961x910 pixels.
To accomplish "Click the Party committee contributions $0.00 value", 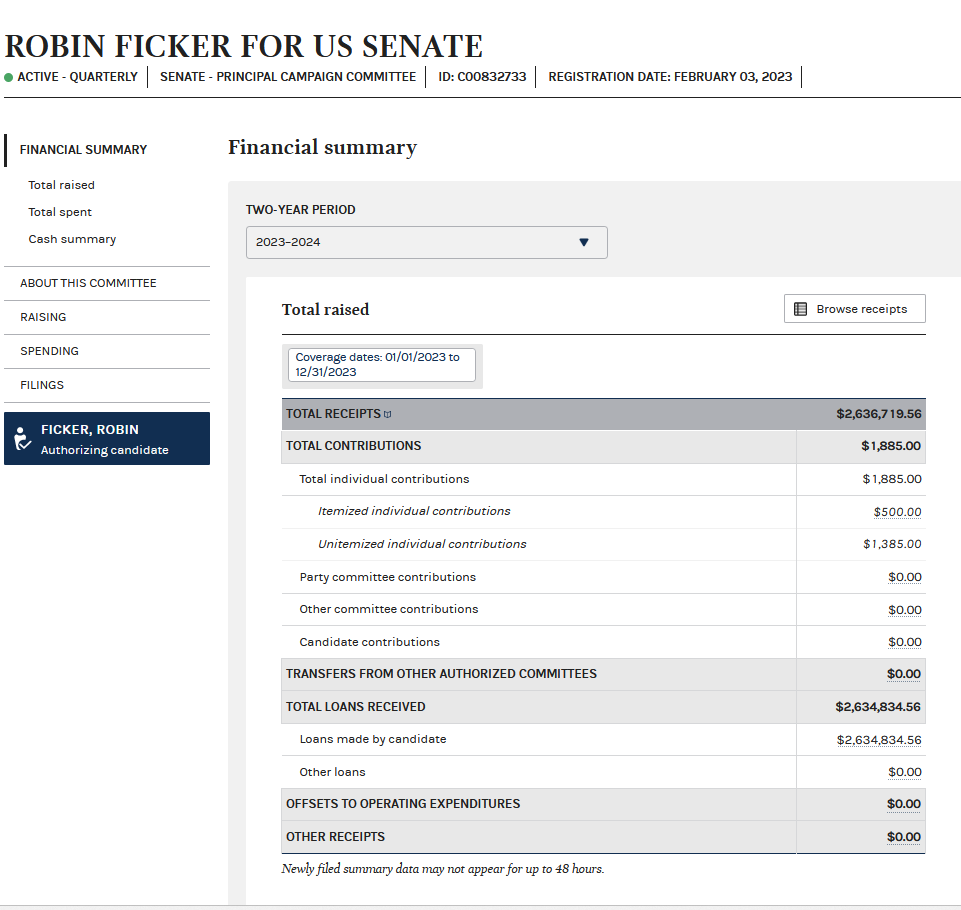I will click(904, 576).
